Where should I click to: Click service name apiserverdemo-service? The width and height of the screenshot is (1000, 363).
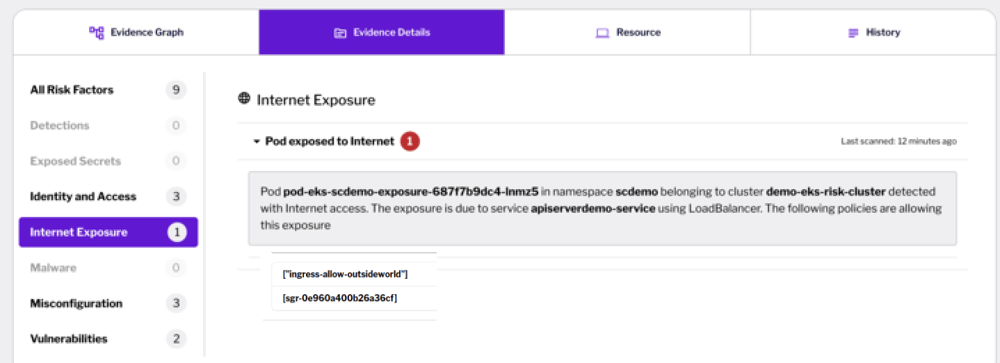(593, 209)
